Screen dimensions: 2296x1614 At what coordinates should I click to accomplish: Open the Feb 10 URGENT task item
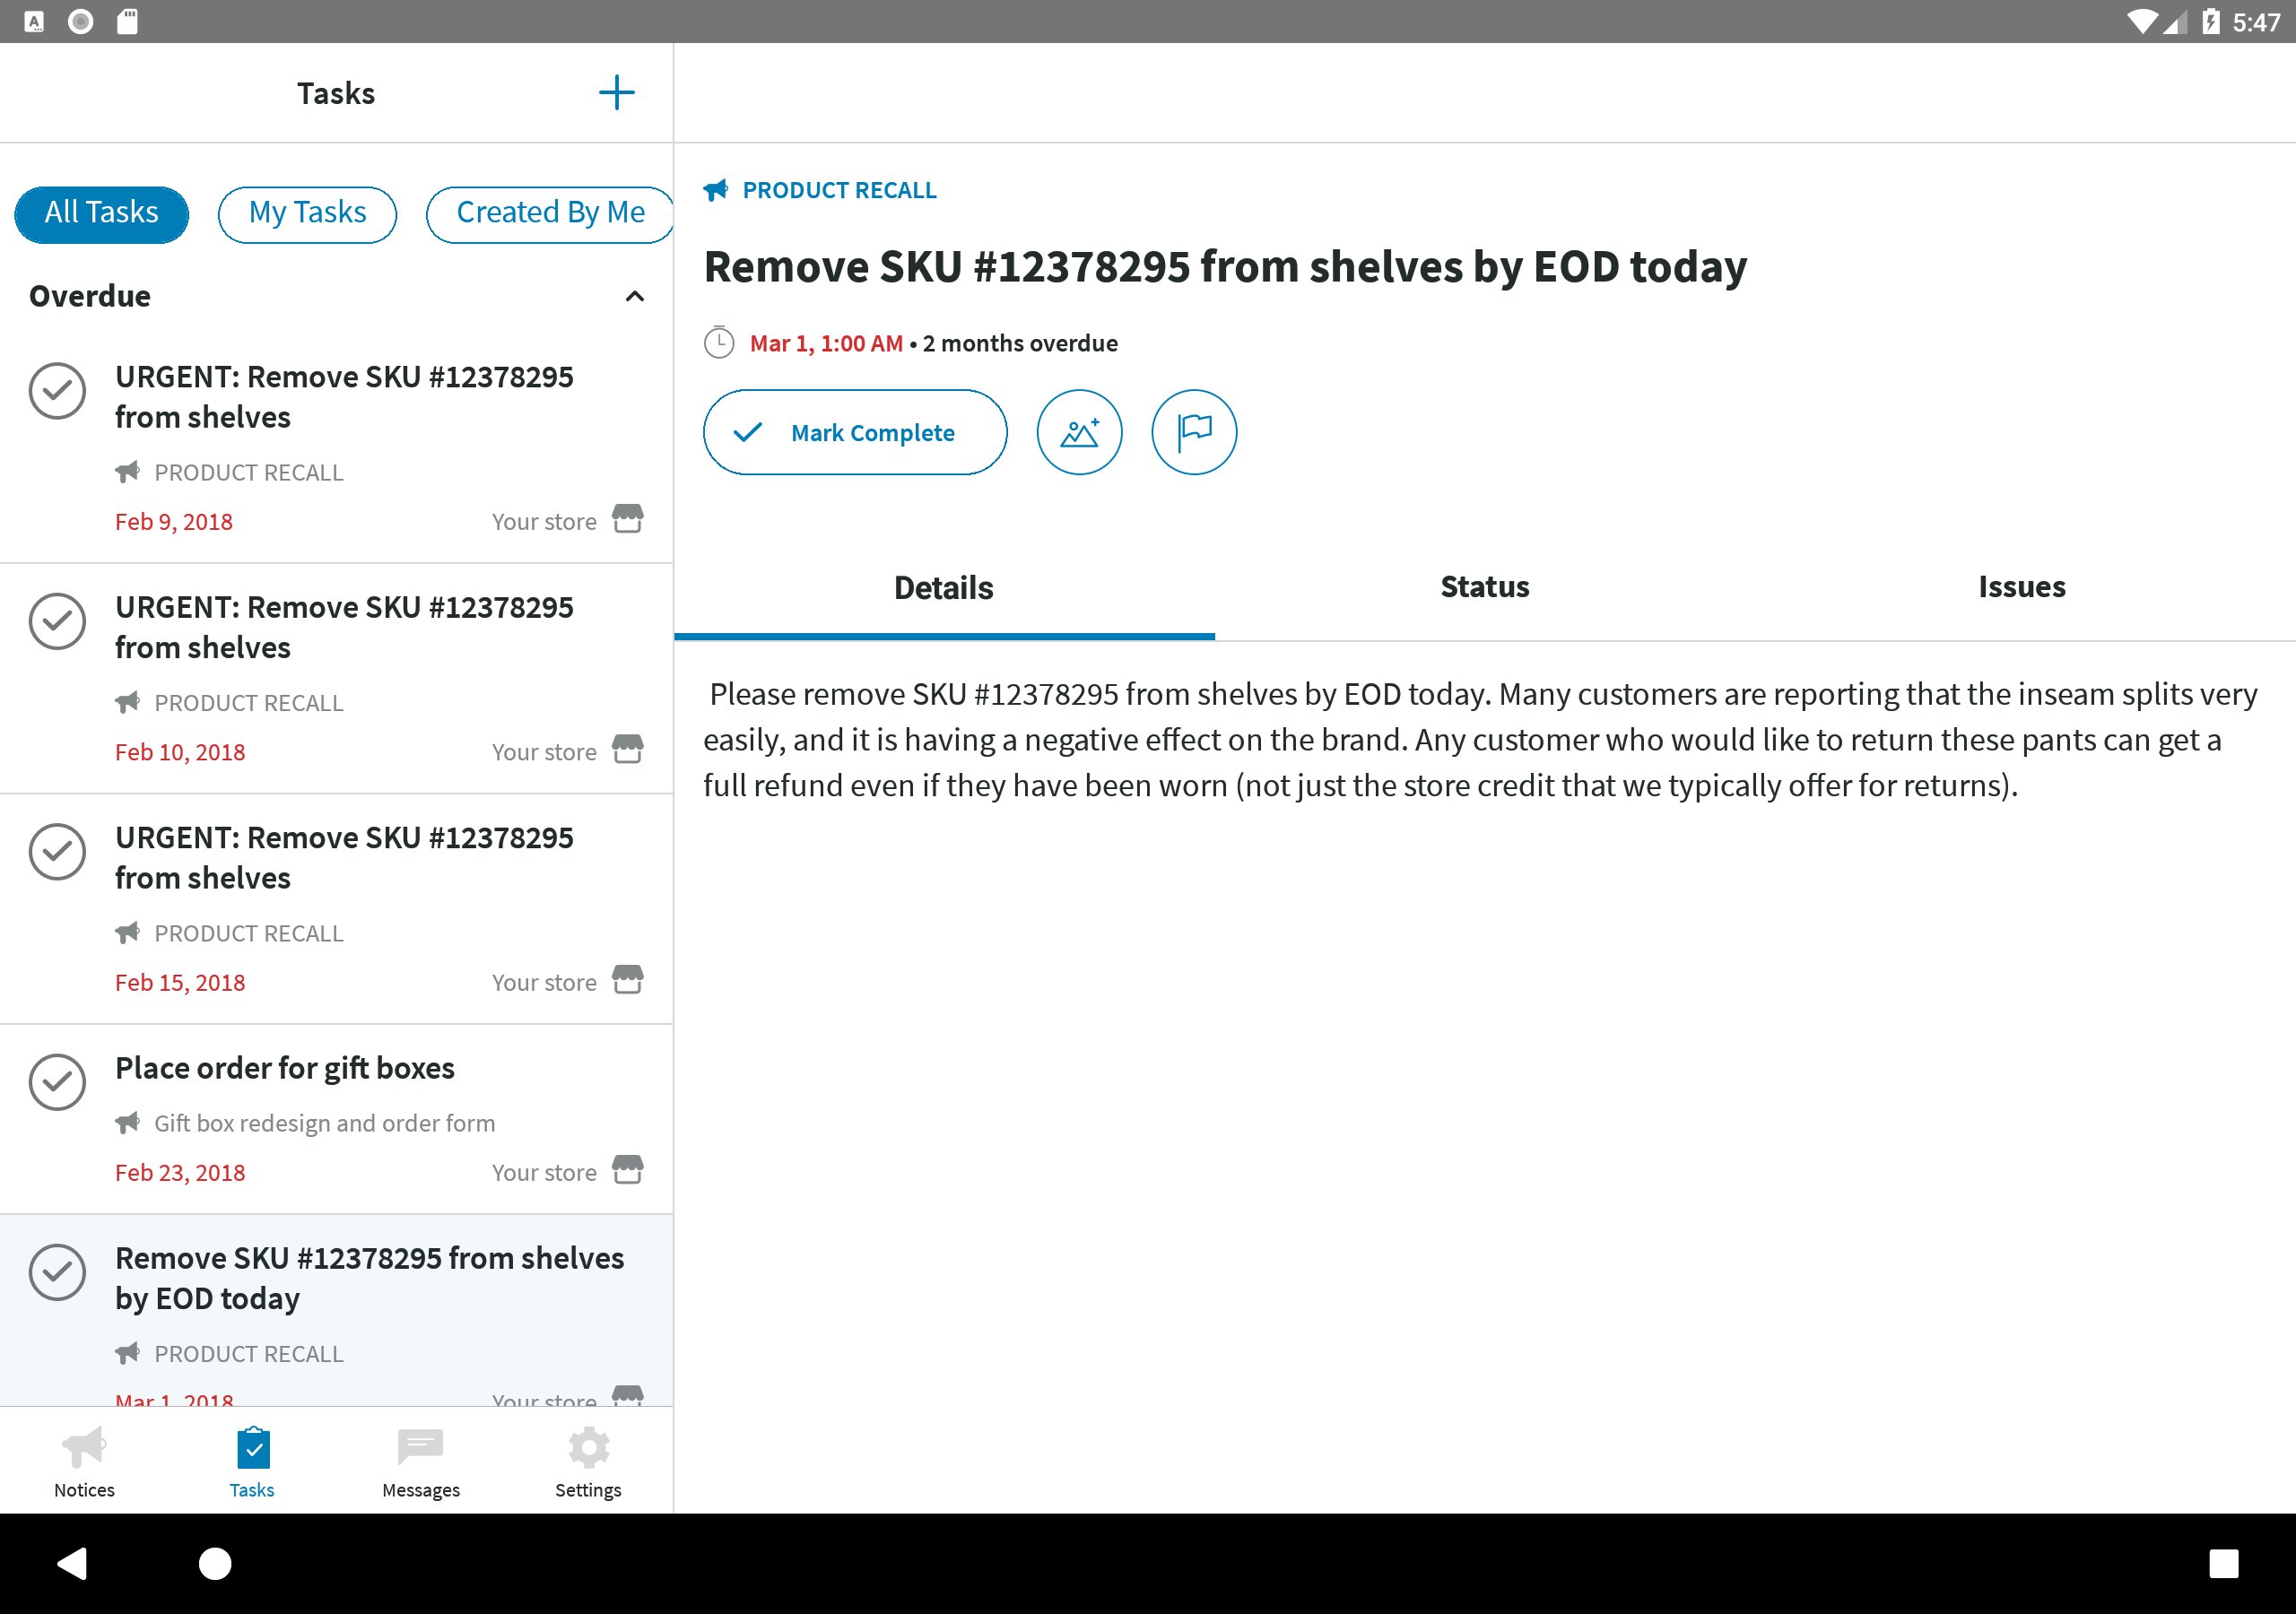click(x=343, y=627)
